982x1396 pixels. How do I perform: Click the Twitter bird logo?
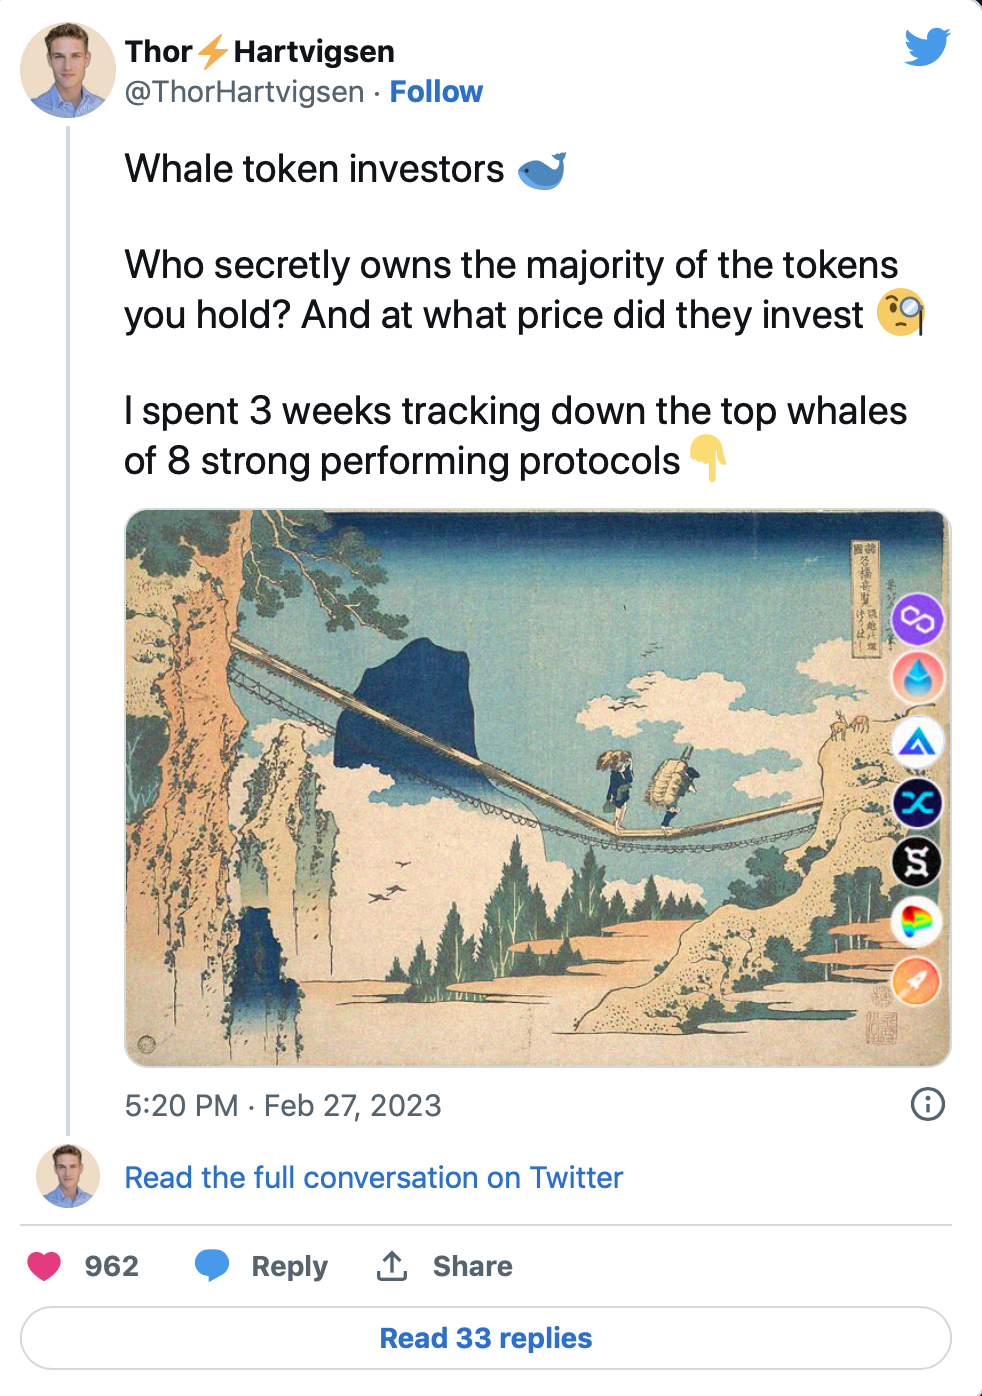tap(926, 47)
